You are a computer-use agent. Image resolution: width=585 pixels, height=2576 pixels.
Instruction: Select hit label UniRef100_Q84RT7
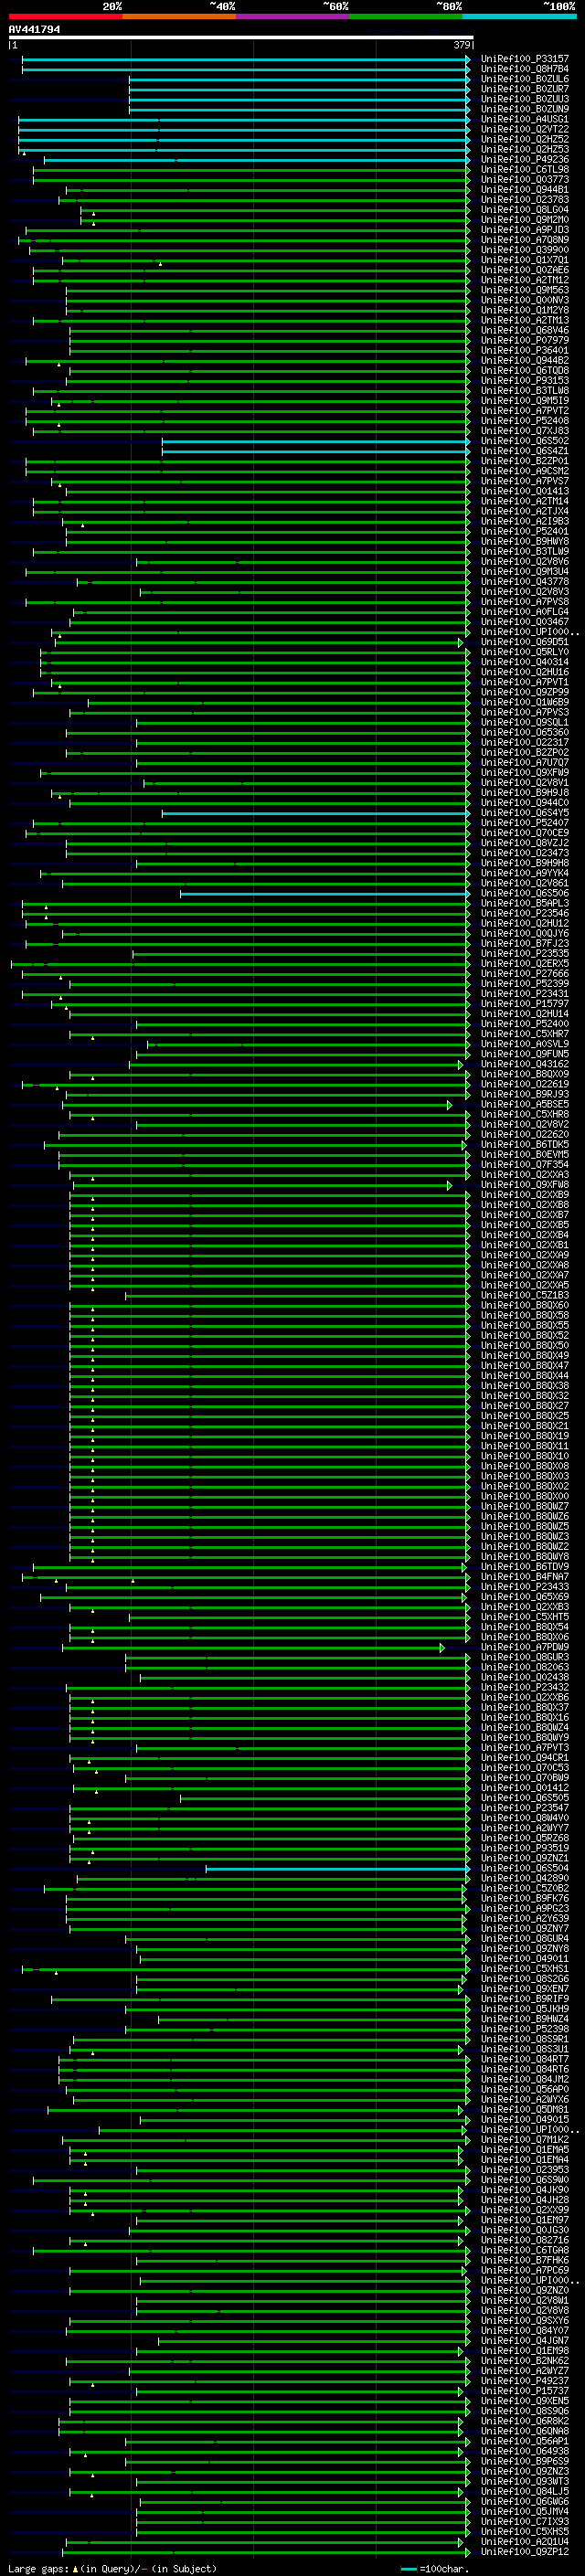[x=525, y=2059]
